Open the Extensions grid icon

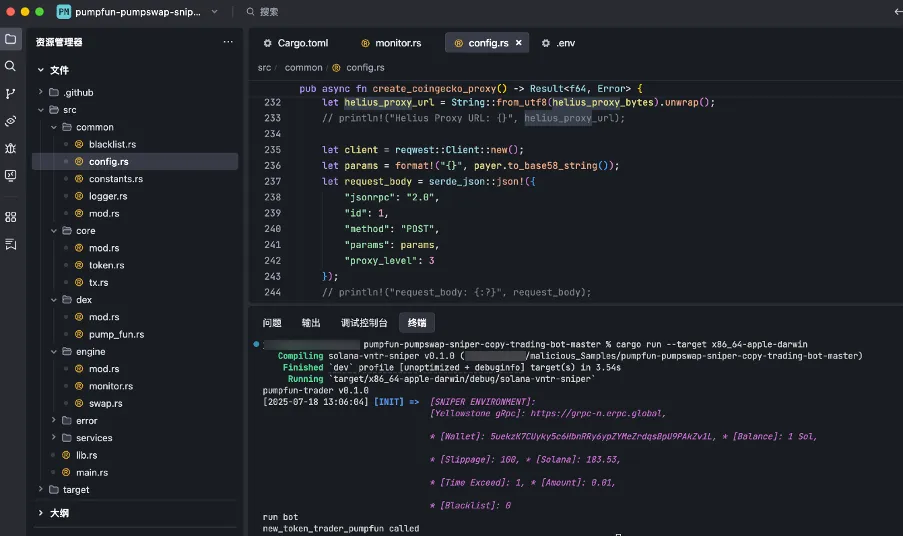coord(11,217)
